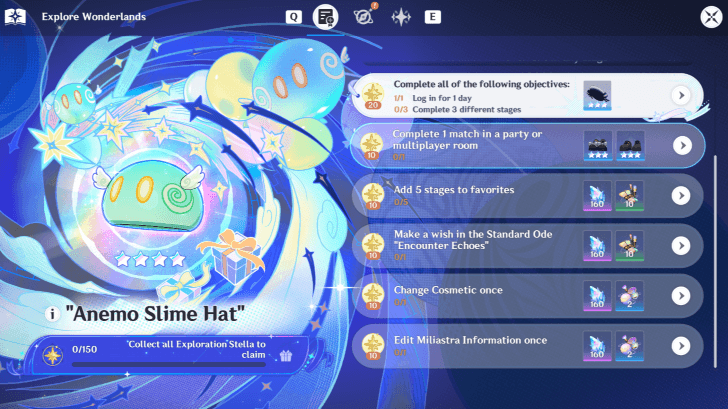View crystal 160 reward in Standard Ode row
This screenshot has height=409, width=728.
(597, 246)
